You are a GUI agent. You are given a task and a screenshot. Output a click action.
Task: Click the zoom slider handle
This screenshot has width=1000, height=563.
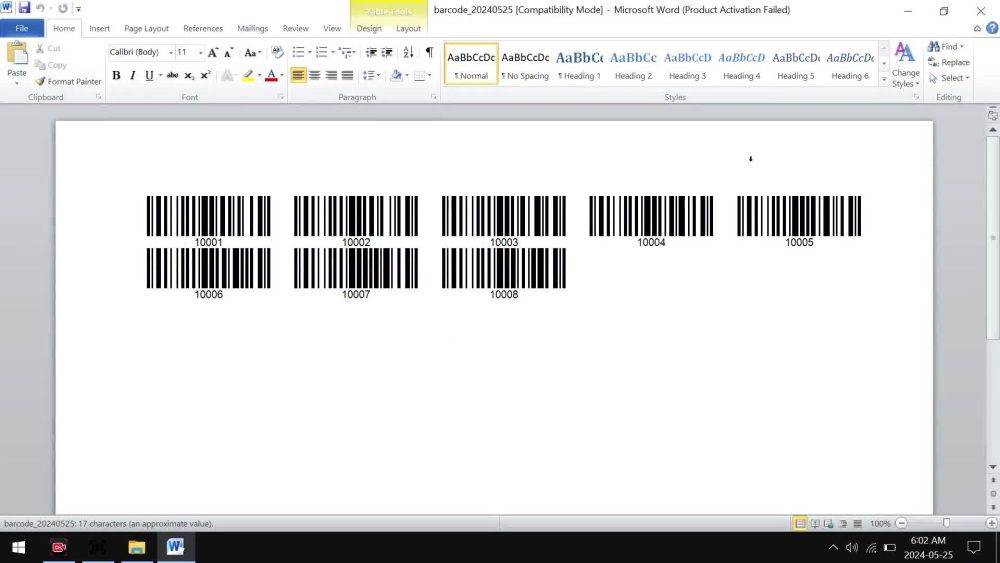[946, 523]
